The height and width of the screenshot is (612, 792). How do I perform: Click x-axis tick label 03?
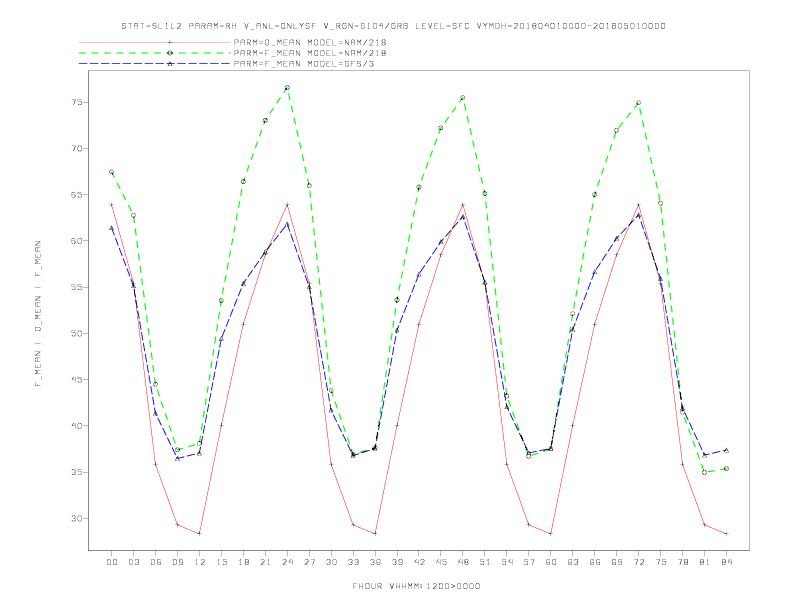(133, 562)
